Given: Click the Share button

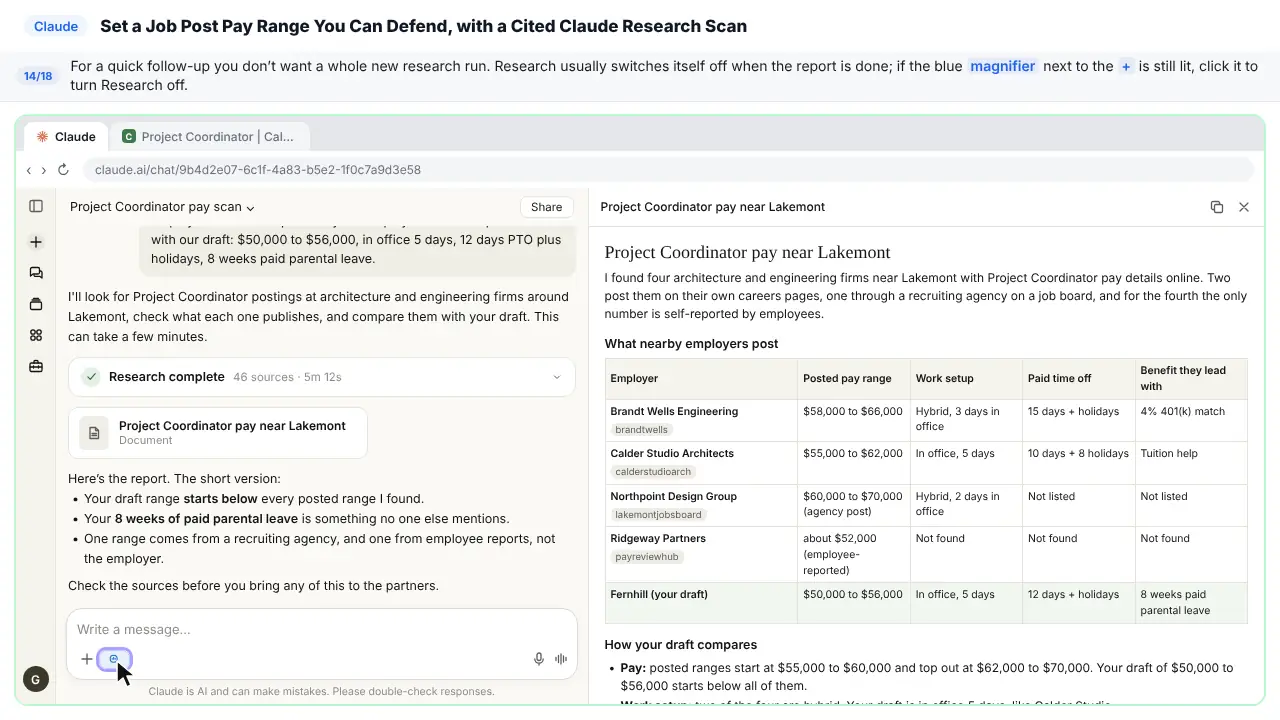Looking at the screenshot, I should (546, 207).
